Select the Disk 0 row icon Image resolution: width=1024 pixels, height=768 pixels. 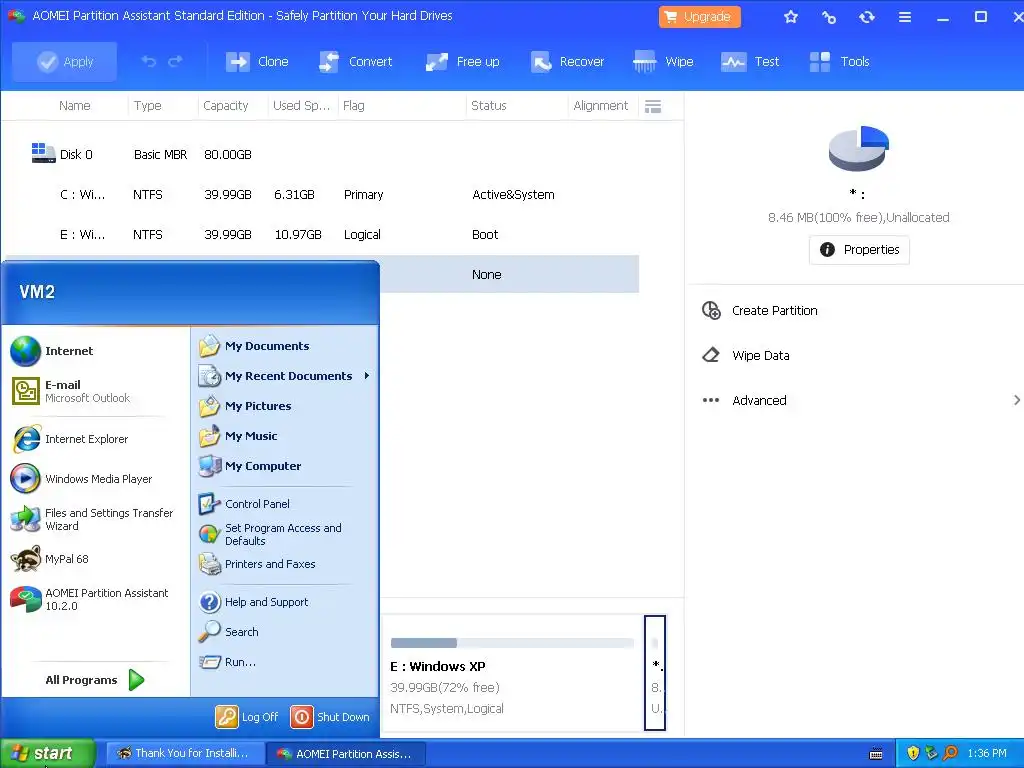click(x=43, y=153)
